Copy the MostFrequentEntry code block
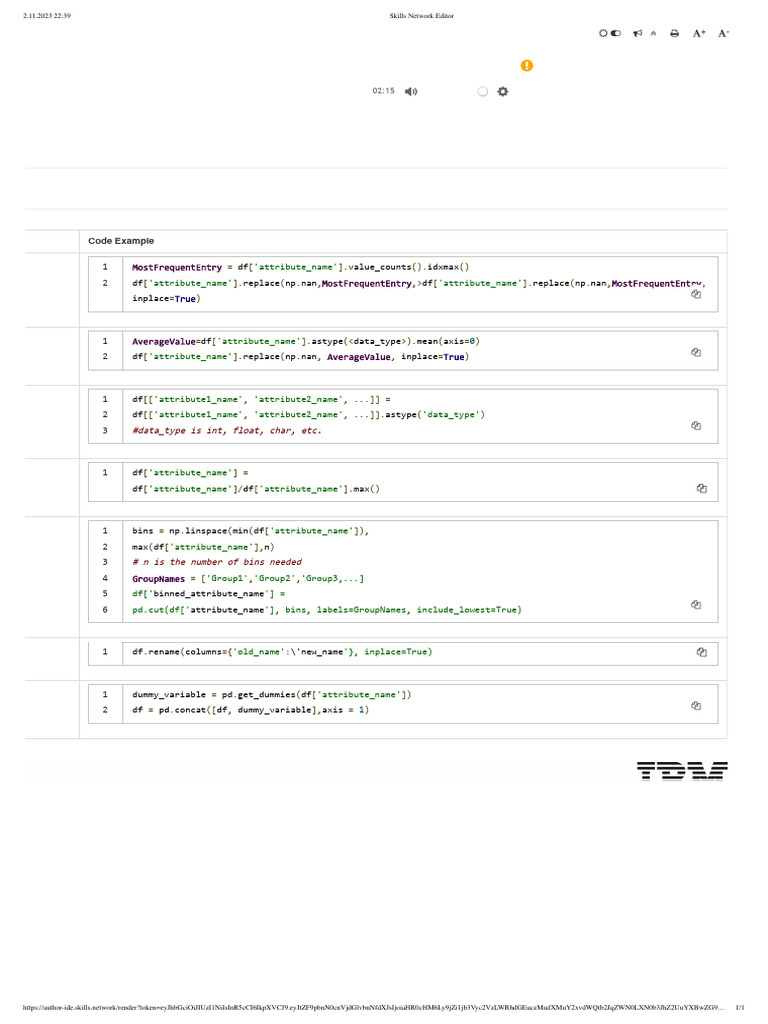The width and height of the screenshot is (768, 1024). point(695,294)
